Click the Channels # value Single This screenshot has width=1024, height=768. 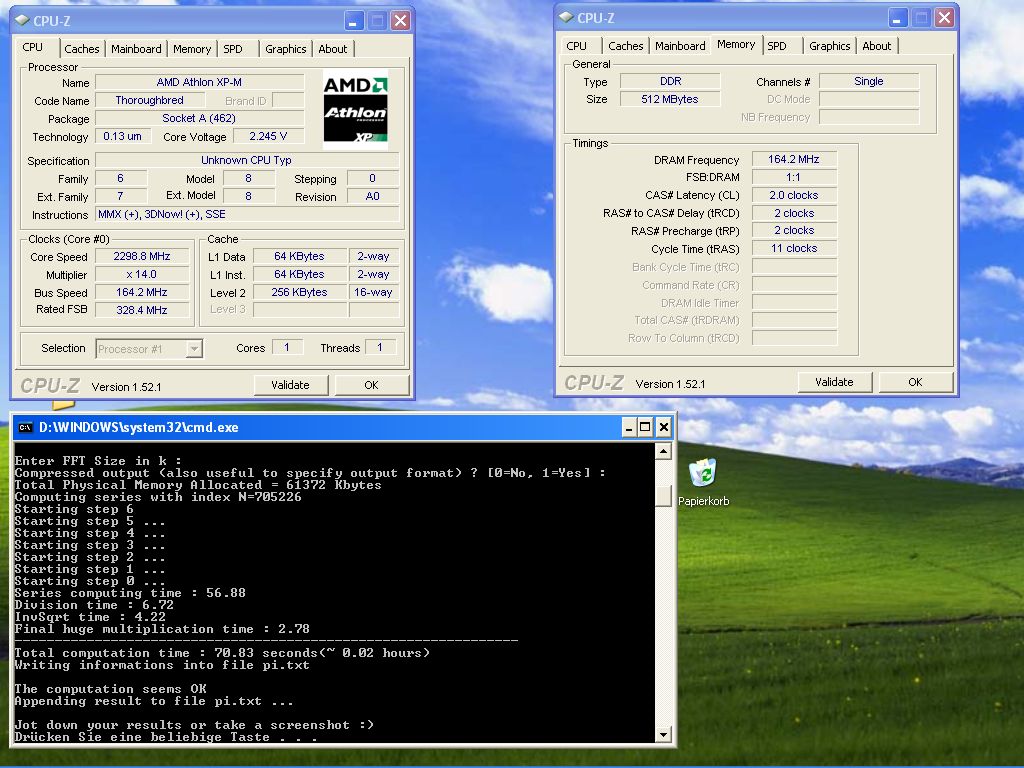point(869,81)
